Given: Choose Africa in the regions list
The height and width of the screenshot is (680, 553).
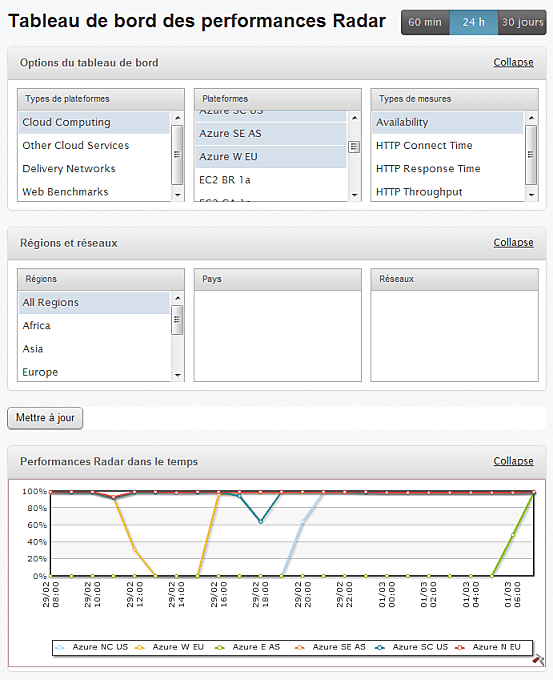Looking at the screenshot, I should [94, 325].
